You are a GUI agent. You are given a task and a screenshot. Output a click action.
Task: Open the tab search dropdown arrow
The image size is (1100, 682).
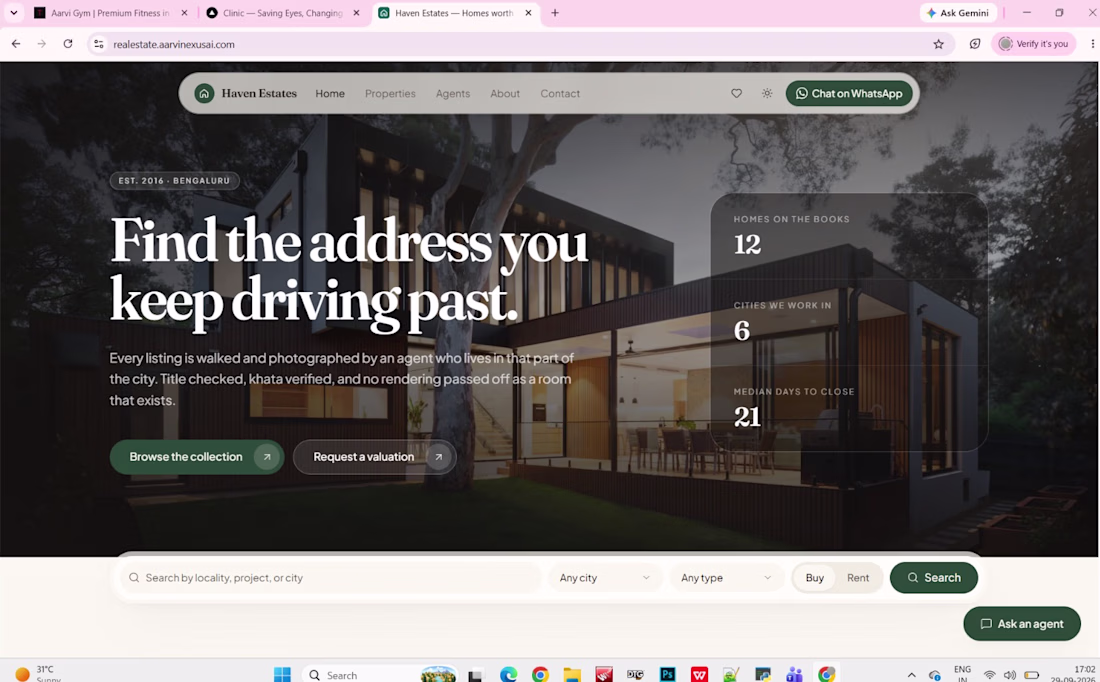click(x=13, y=13)
